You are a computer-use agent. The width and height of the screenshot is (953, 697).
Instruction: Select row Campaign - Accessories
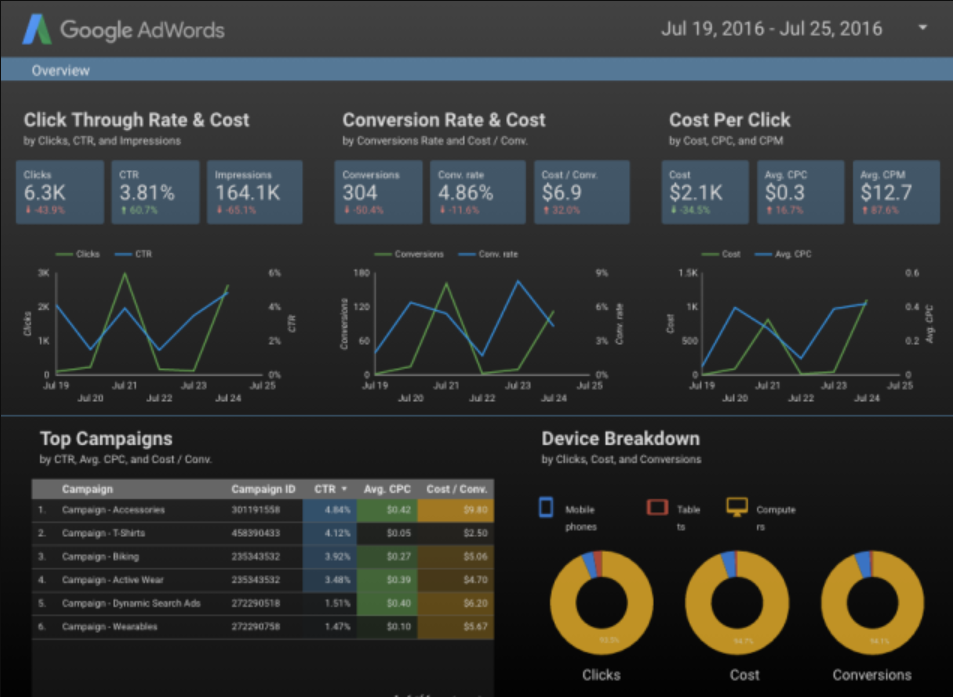(263, 510)
